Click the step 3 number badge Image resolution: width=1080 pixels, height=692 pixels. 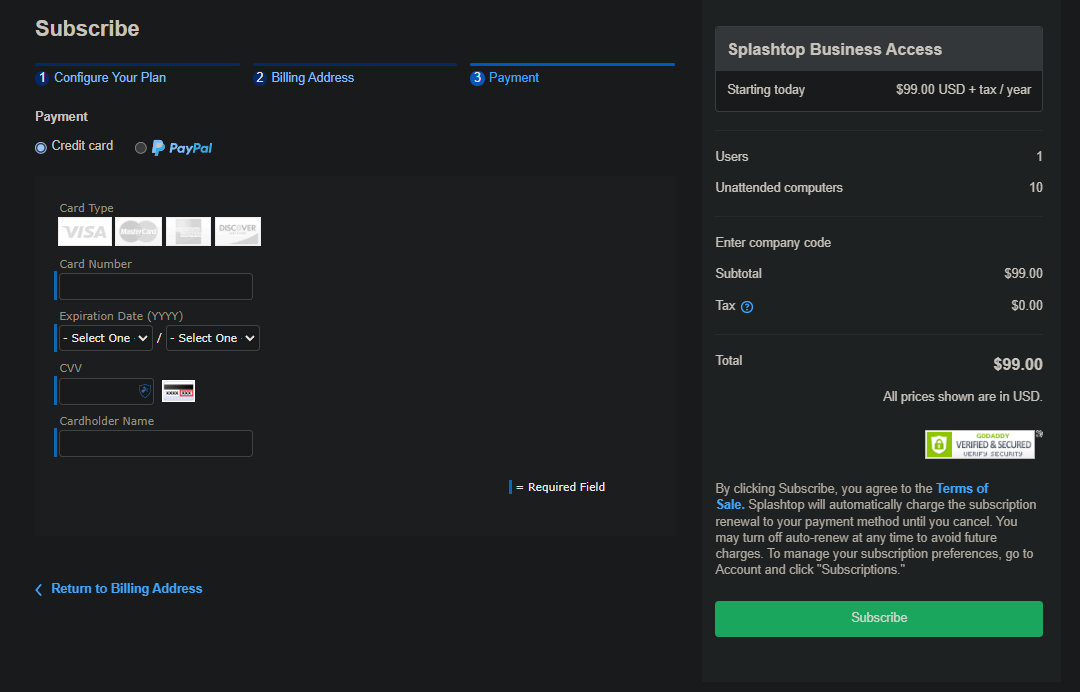click(477, 78)
